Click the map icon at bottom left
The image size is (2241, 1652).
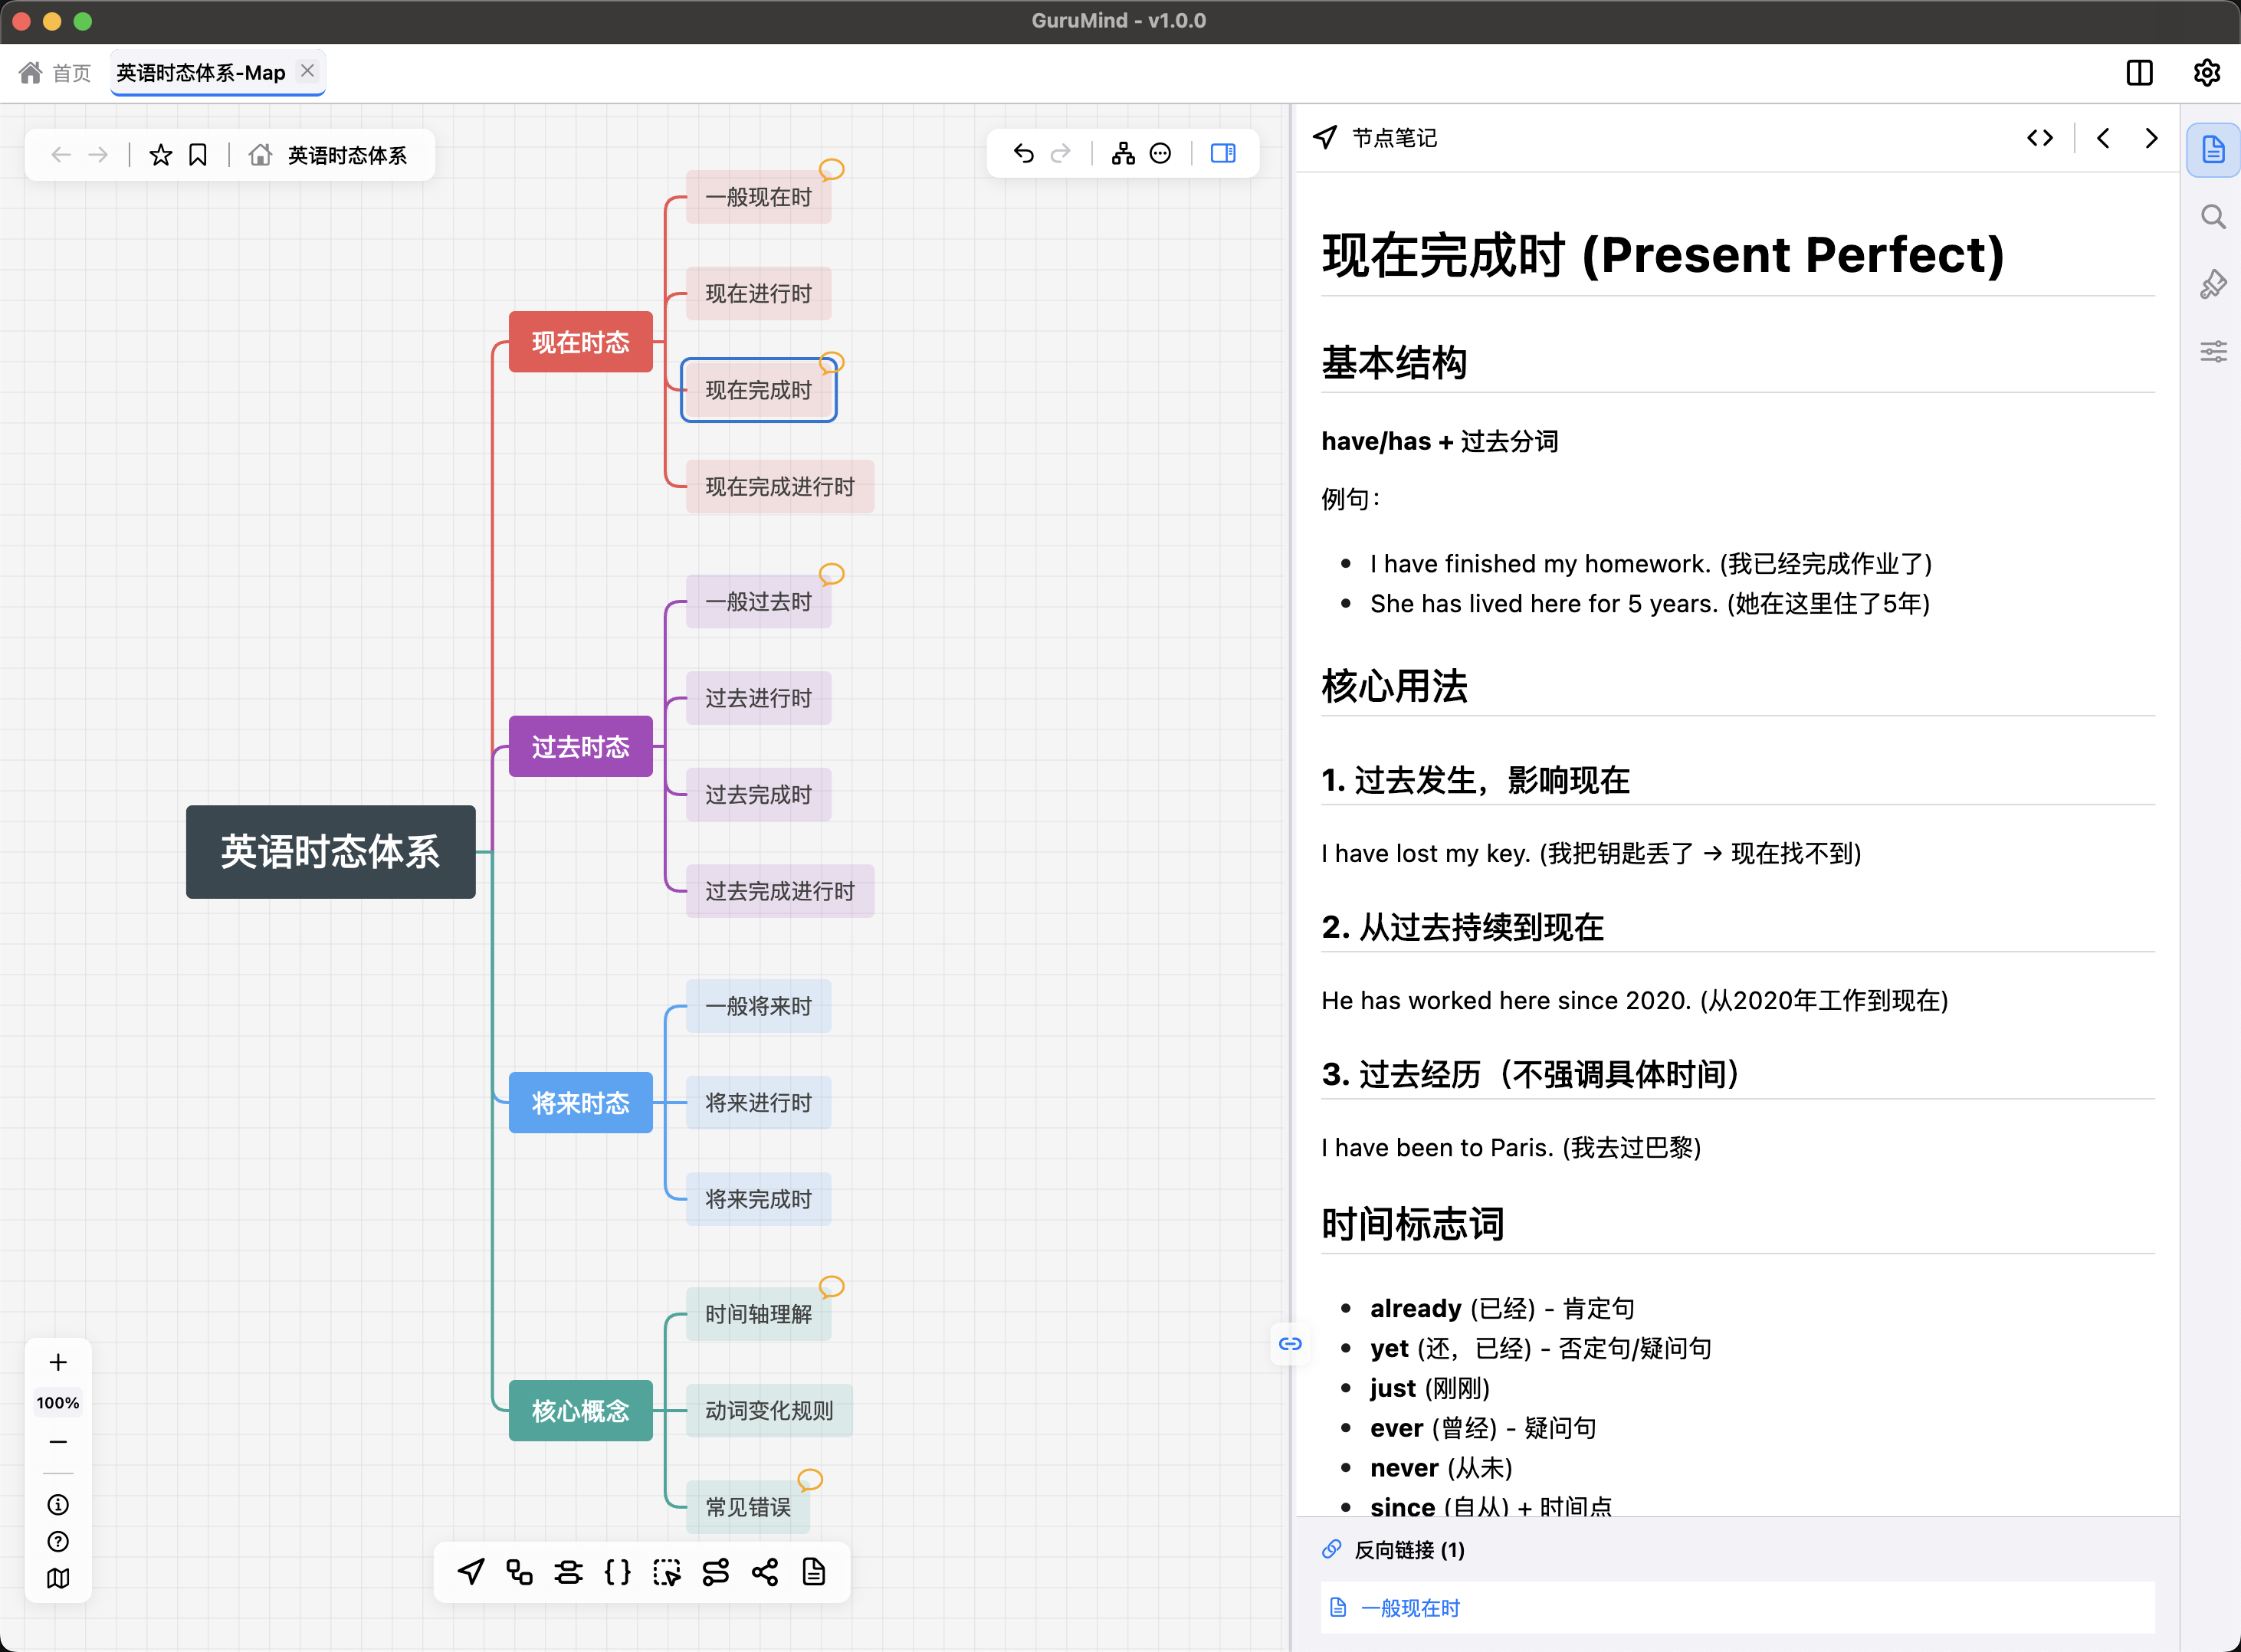pos(58,1578)
